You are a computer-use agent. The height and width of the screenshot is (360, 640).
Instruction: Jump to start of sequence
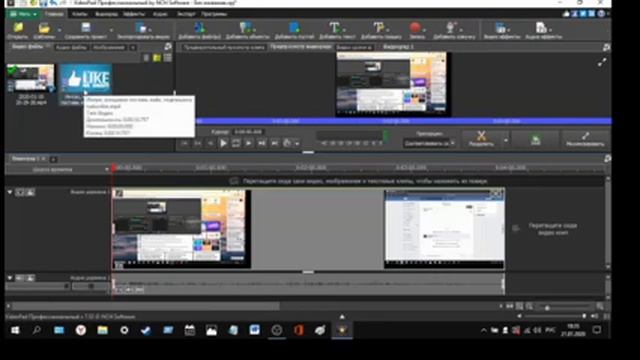(x=184, y=143)
